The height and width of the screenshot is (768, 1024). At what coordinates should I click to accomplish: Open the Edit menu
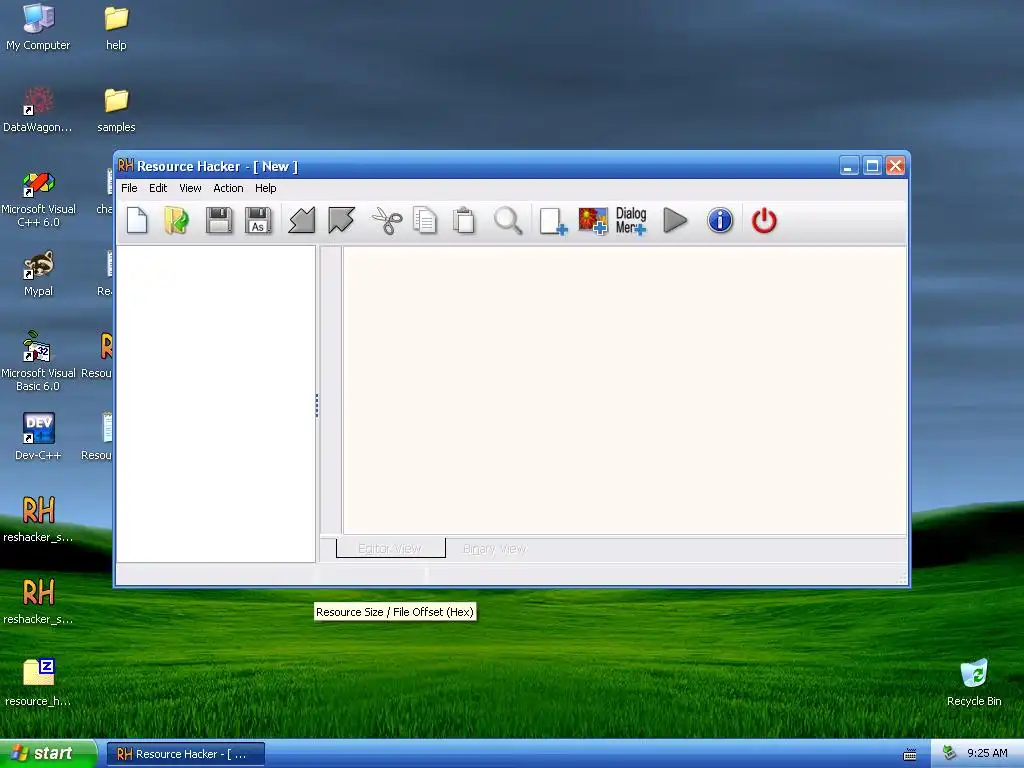[x=158, y=188]
